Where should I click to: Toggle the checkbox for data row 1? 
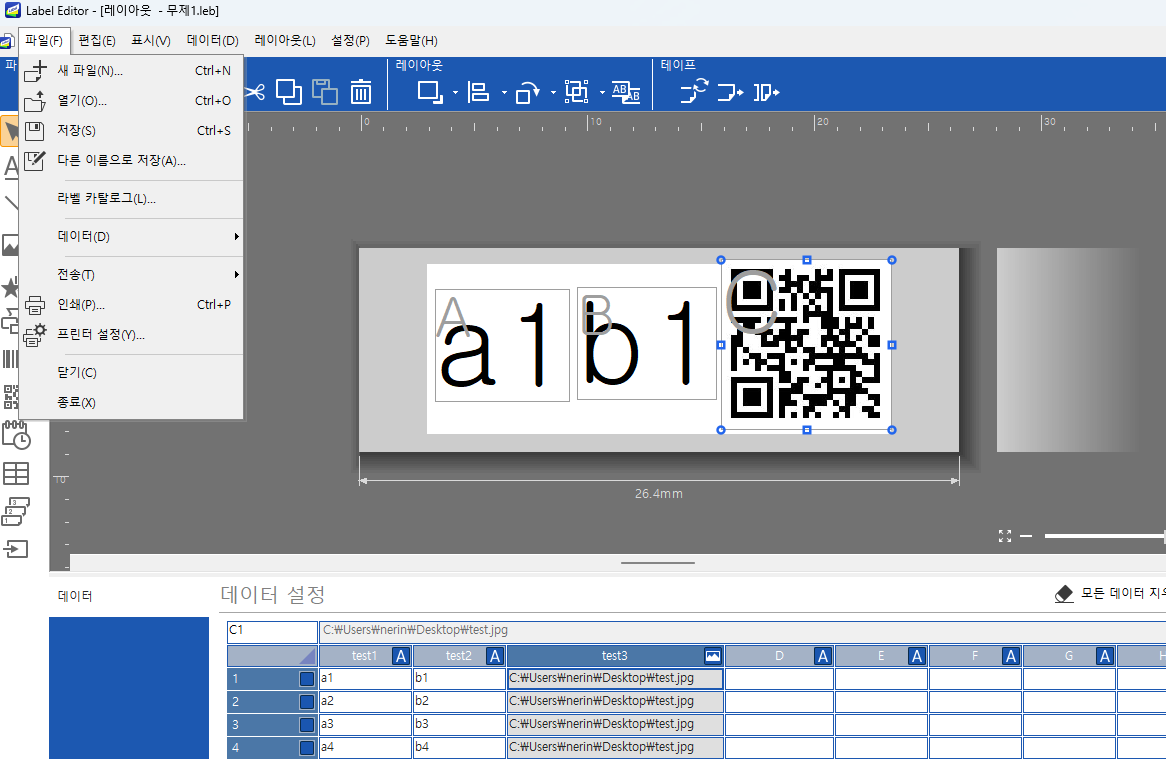(x=306, y=679)
